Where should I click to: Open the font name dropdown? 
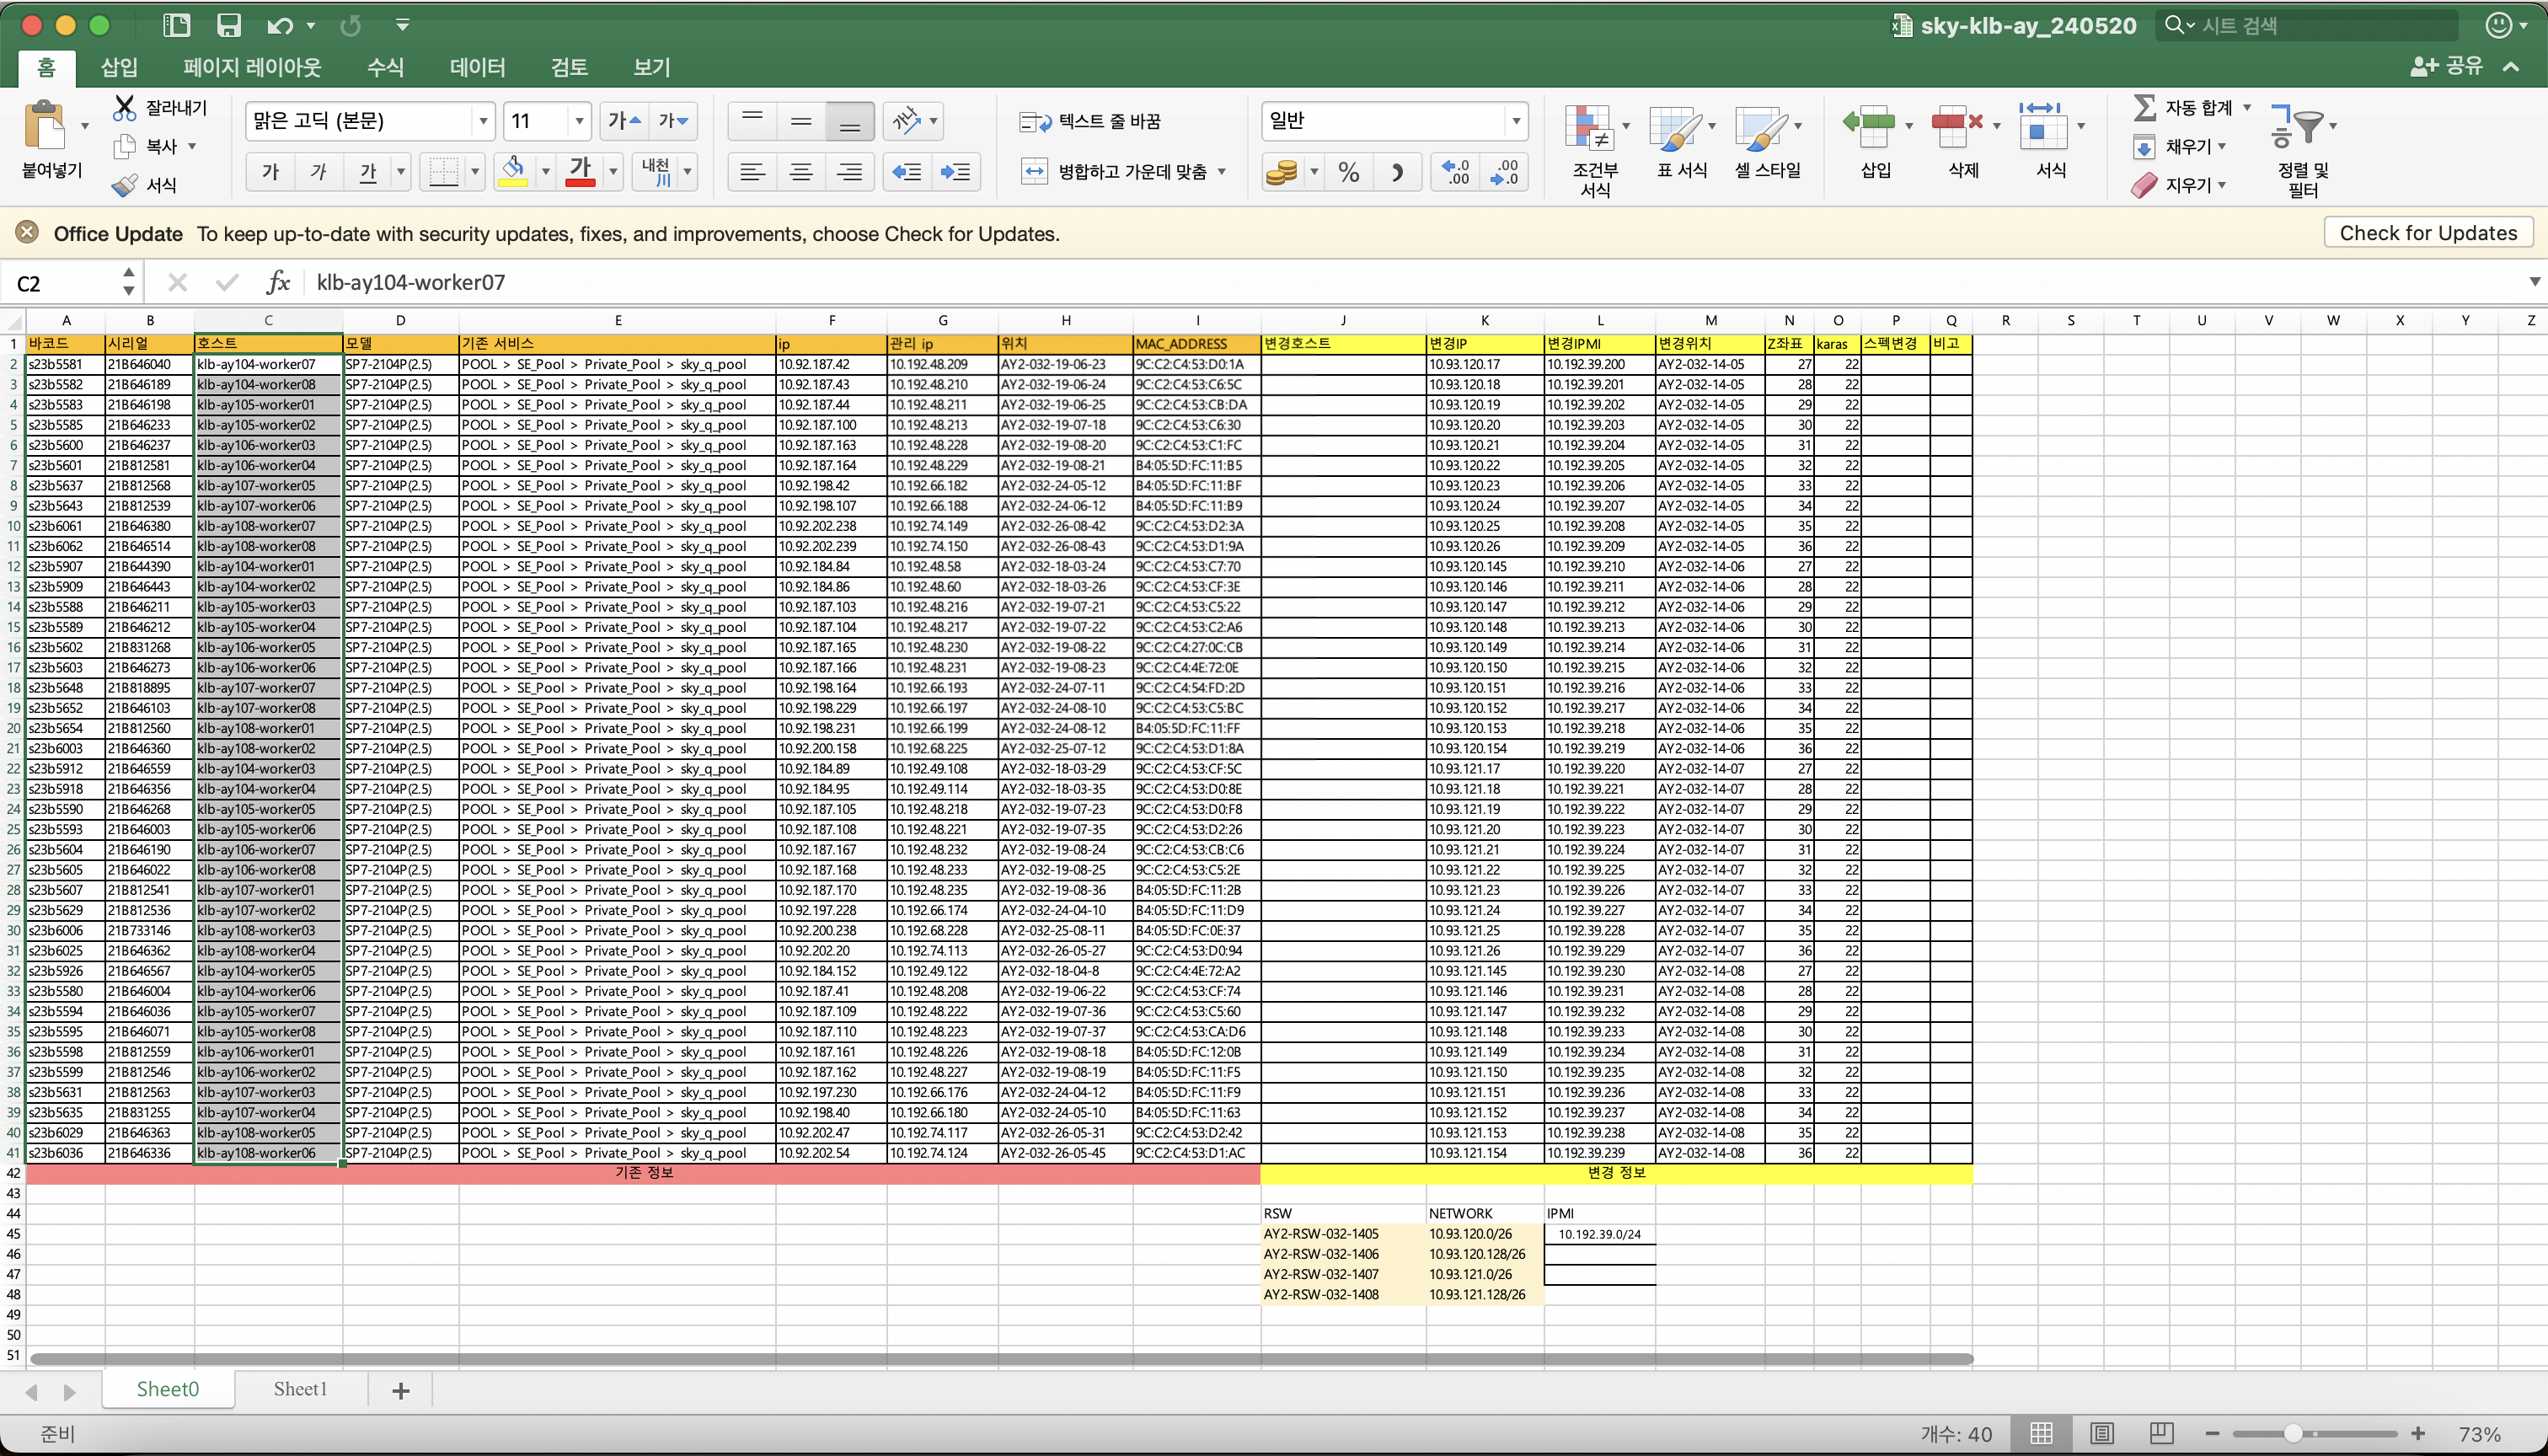click(x=483, y=121)
